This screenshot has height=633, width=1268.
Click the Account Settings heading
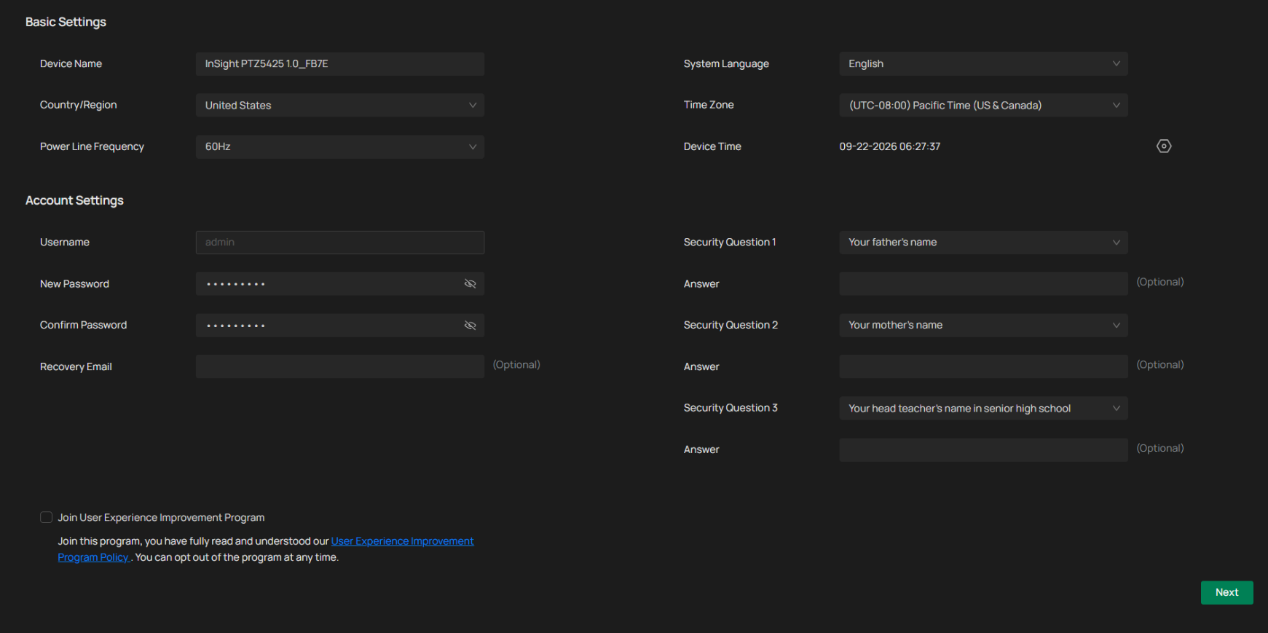(75, 200)
